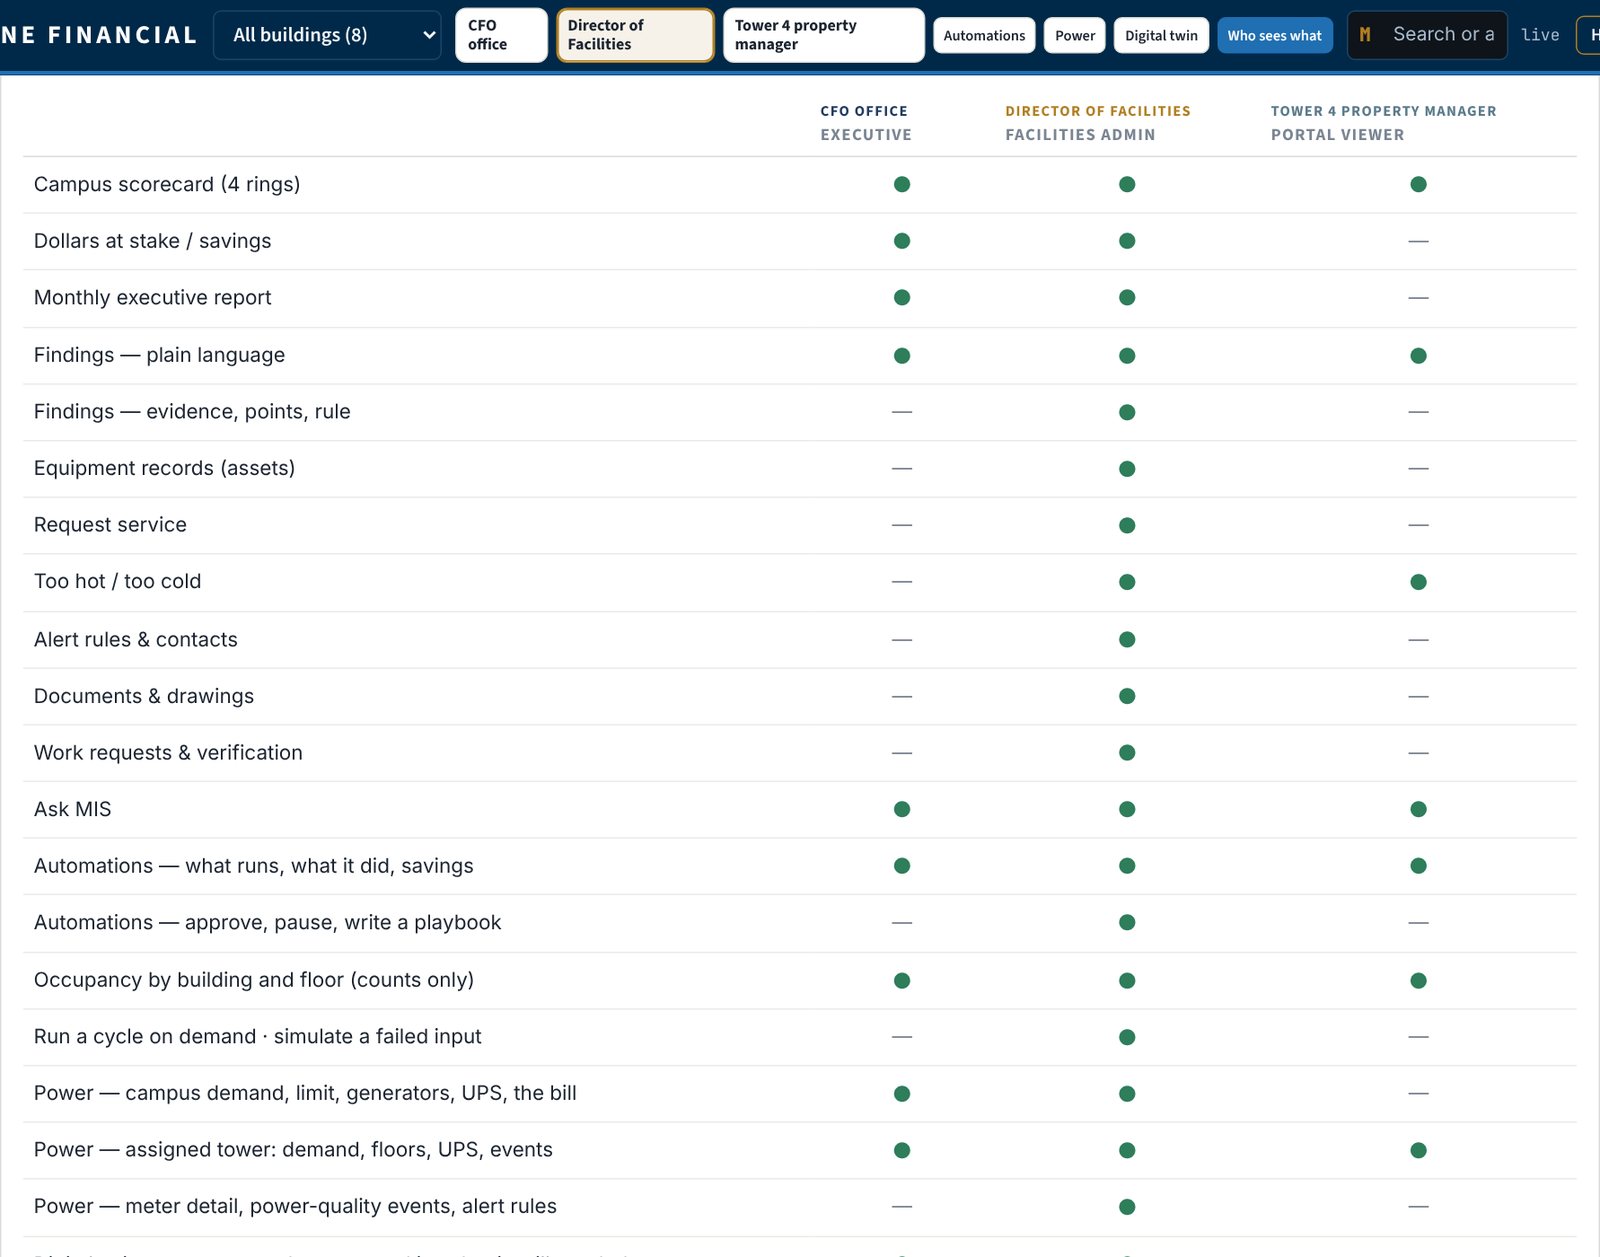Click Run a cycle on demand Facilities dot

tap(1127, 1037)
